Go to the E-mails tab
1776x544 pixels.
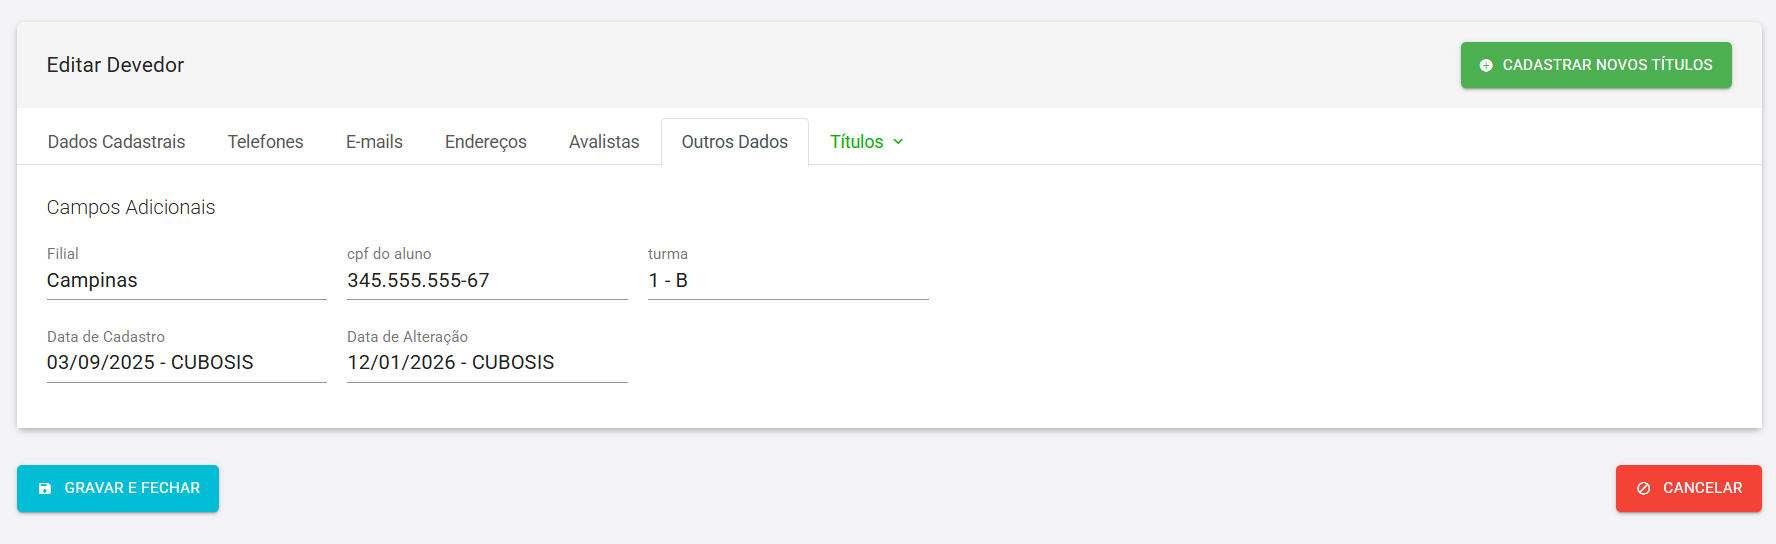(x=374, y=142)
